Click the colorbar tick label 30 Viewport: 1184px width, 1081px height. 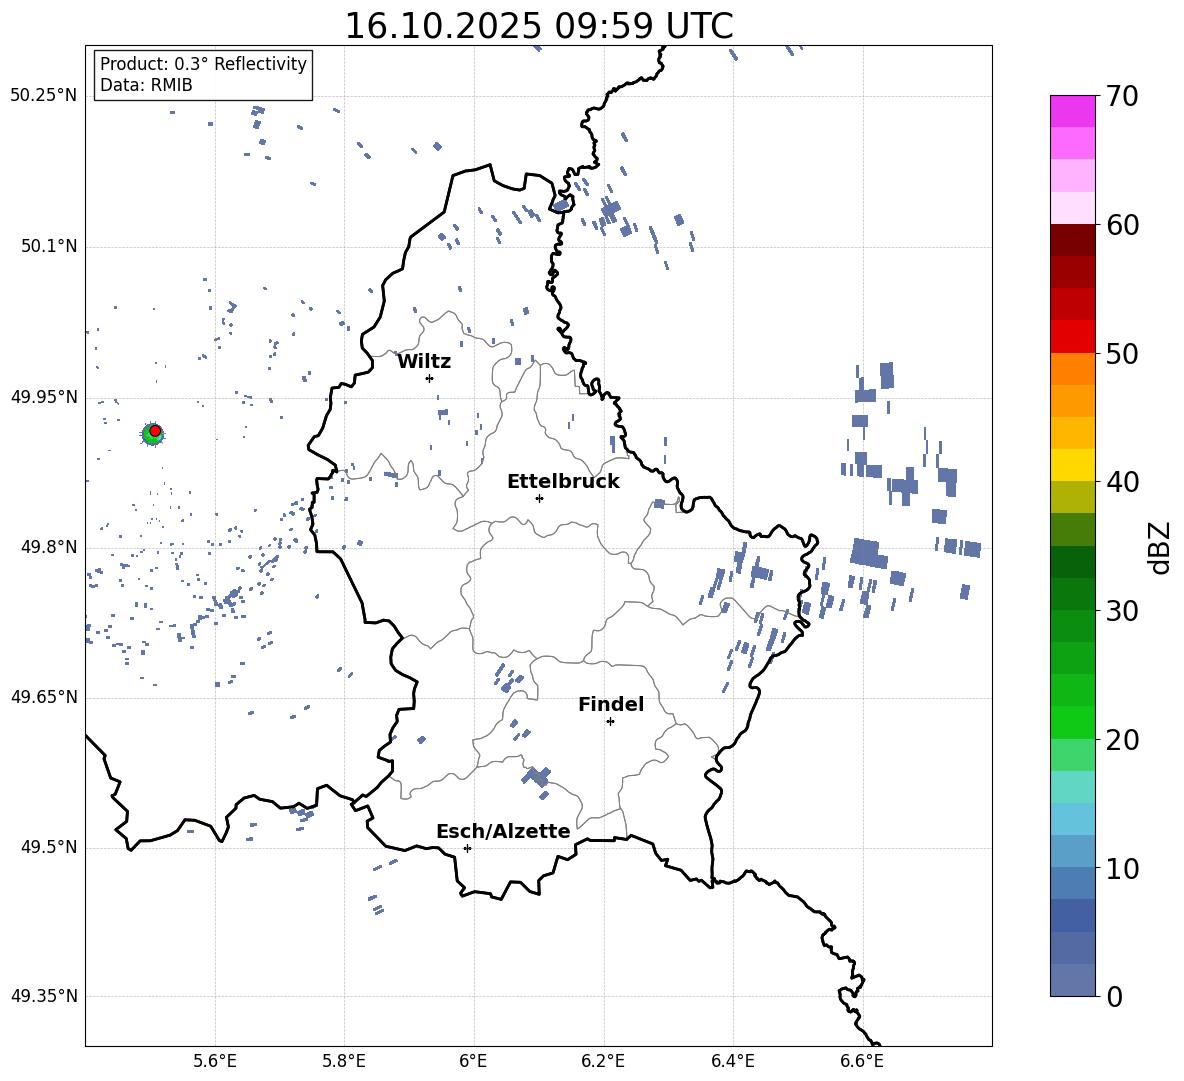pyautogui.click(x=1122, y=611)
